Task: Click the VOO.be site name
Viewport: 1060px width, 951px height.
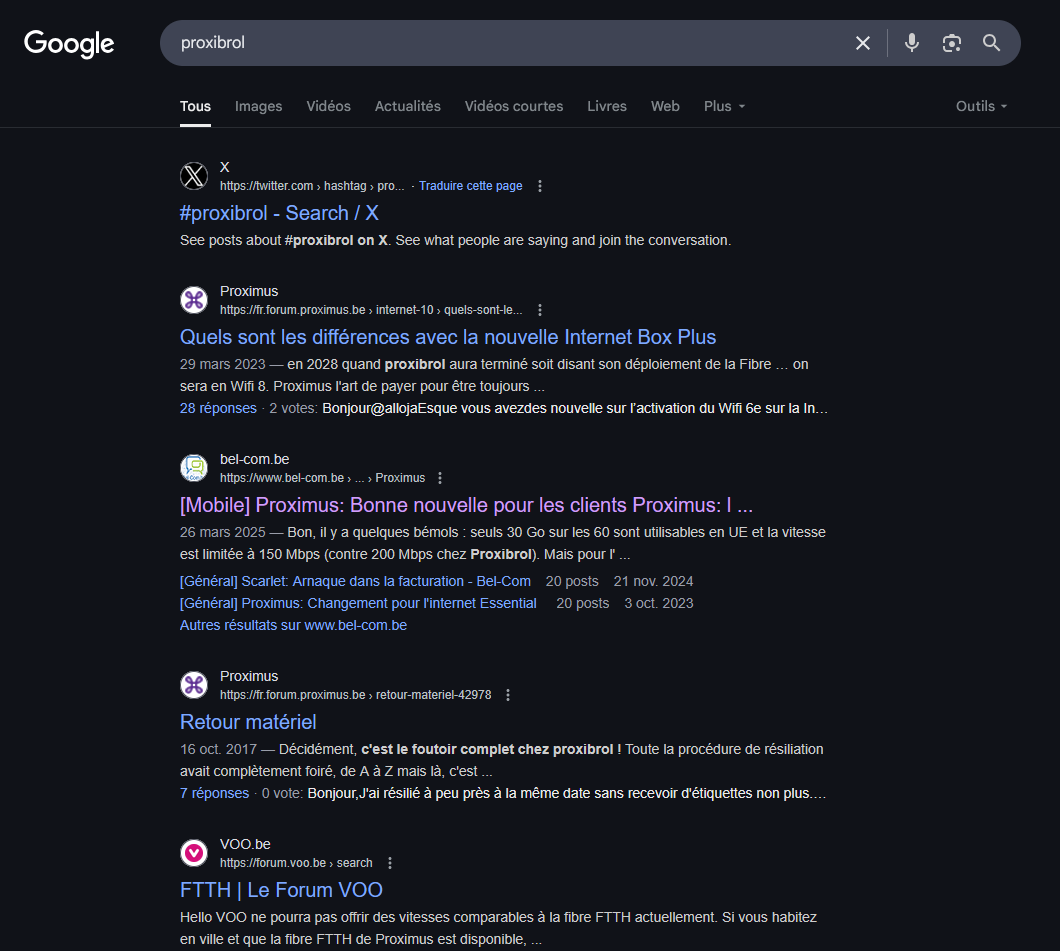Action: (x=245, y=844)
